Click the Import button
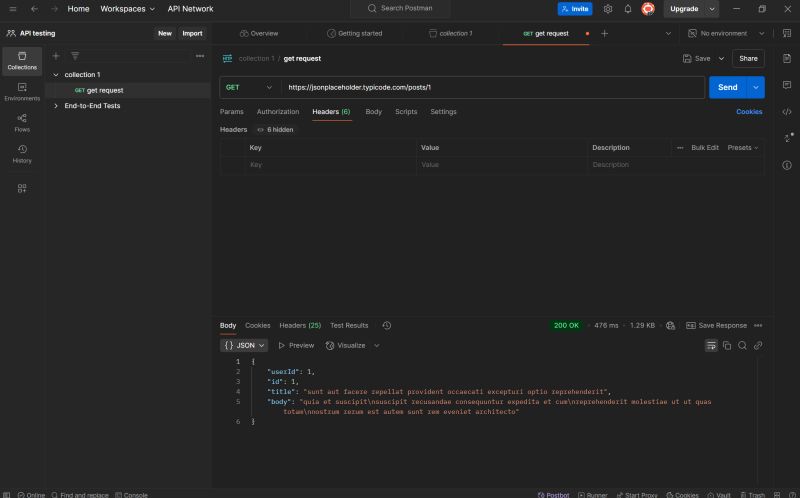 point(192,33)
